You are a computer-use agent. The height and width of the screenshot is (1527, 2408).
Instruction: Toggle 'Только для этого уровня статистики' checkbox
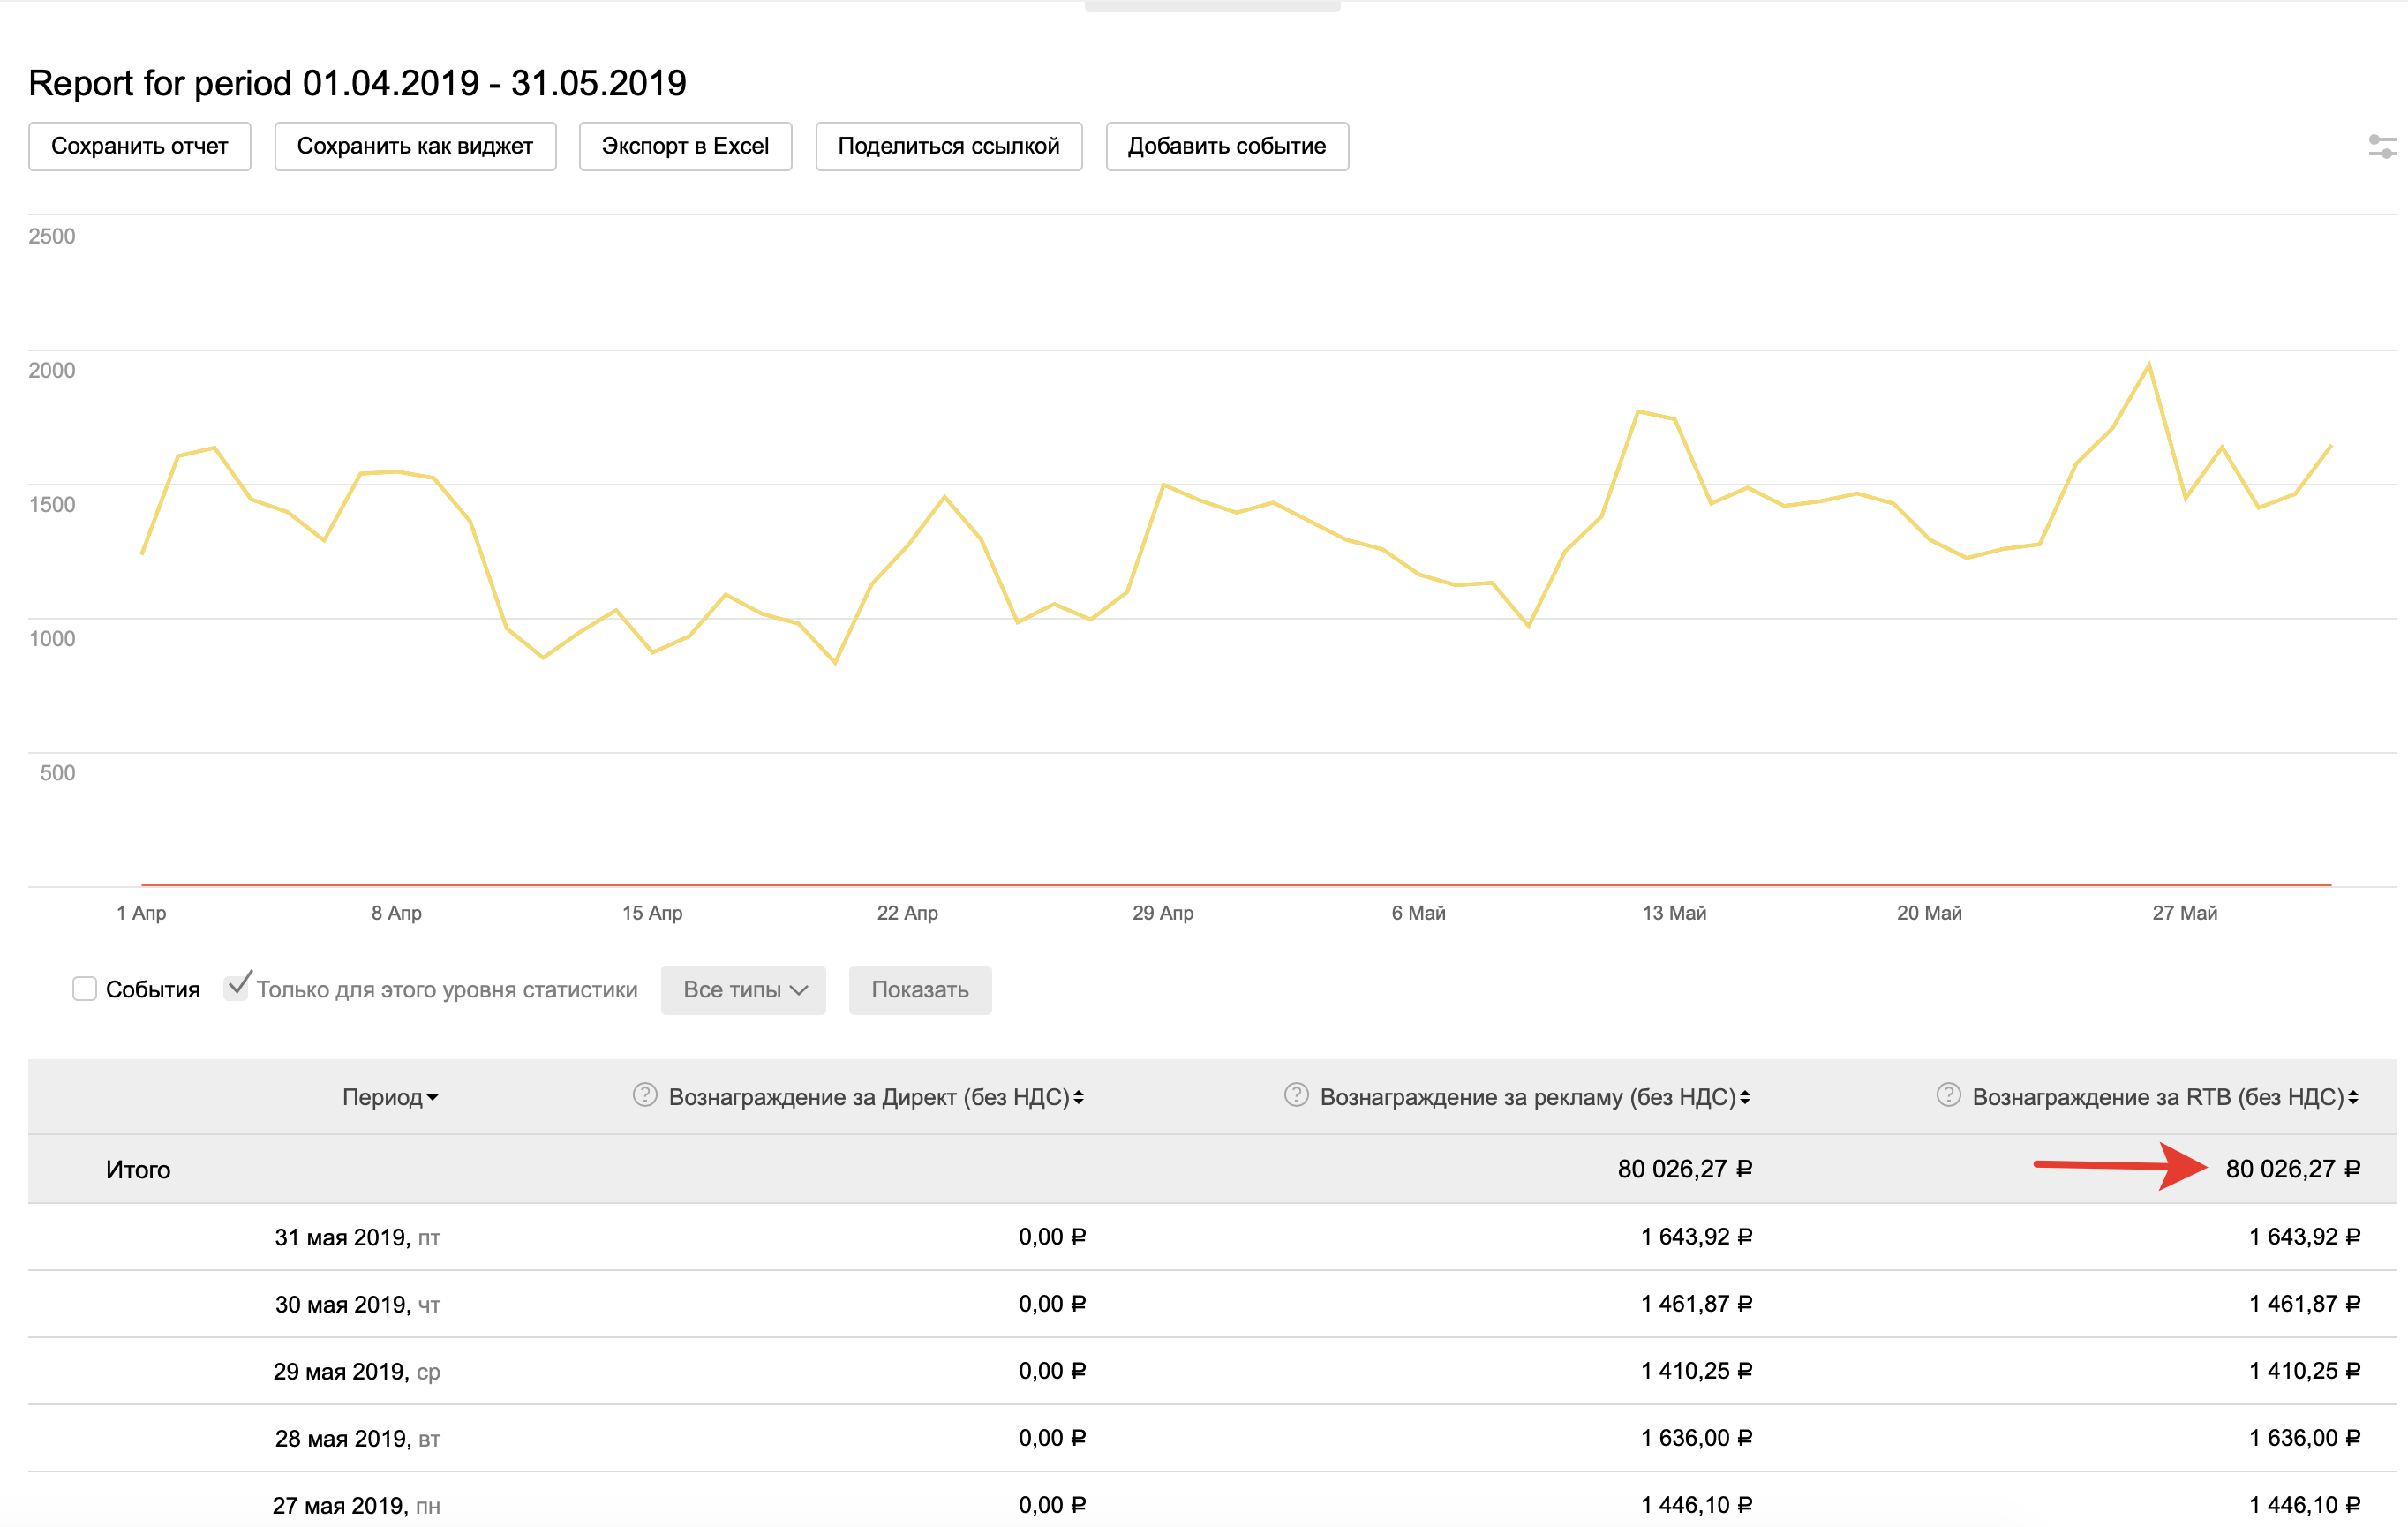point(236,987)
